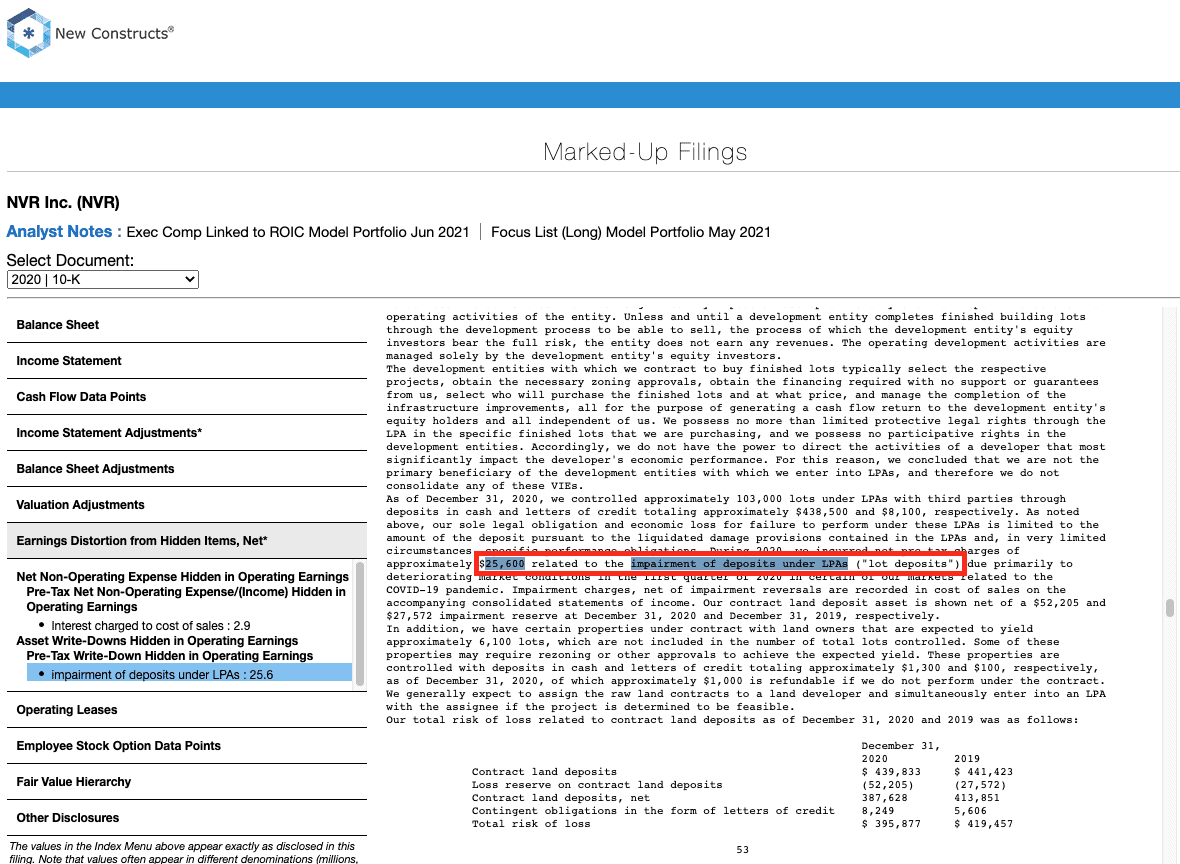The height and width of the screenshot is (864, 1180).
Task: Click the 'NVR Inc. (NVR)' company heading
Action: (x=63, y=202)
